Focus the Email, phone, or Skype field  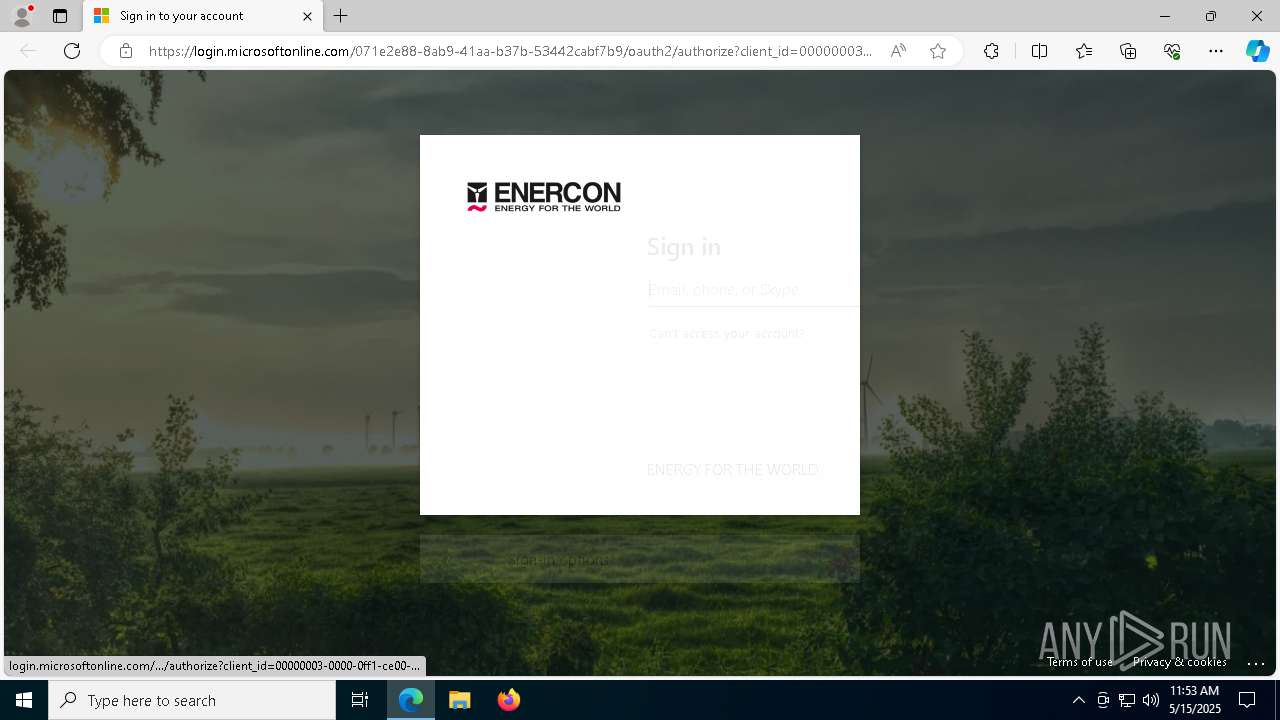coord(753,289)
